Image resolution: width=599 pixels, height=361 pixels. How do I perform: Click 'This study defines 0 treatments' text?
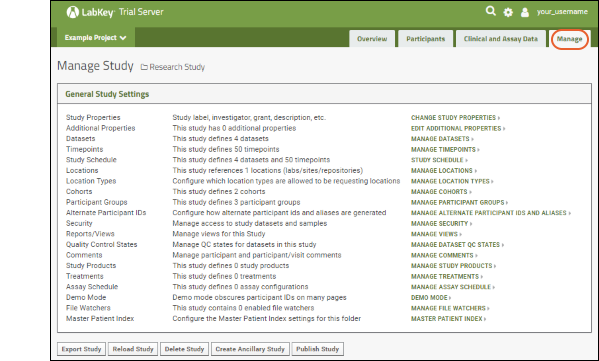(224, 276)
